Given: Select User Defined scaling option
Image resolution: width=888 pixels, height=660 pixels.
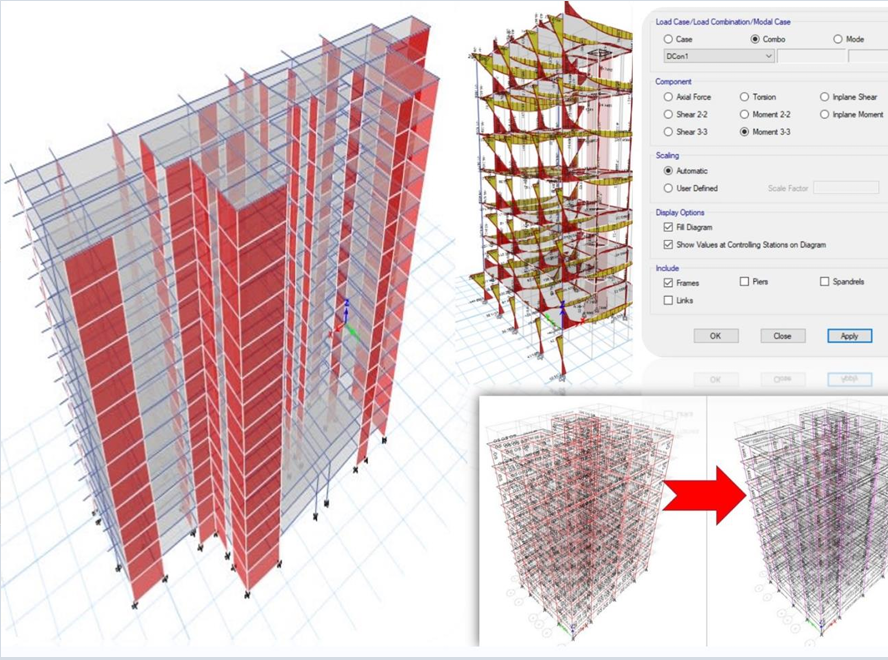Looking at the screenshot, I should 668,188.
